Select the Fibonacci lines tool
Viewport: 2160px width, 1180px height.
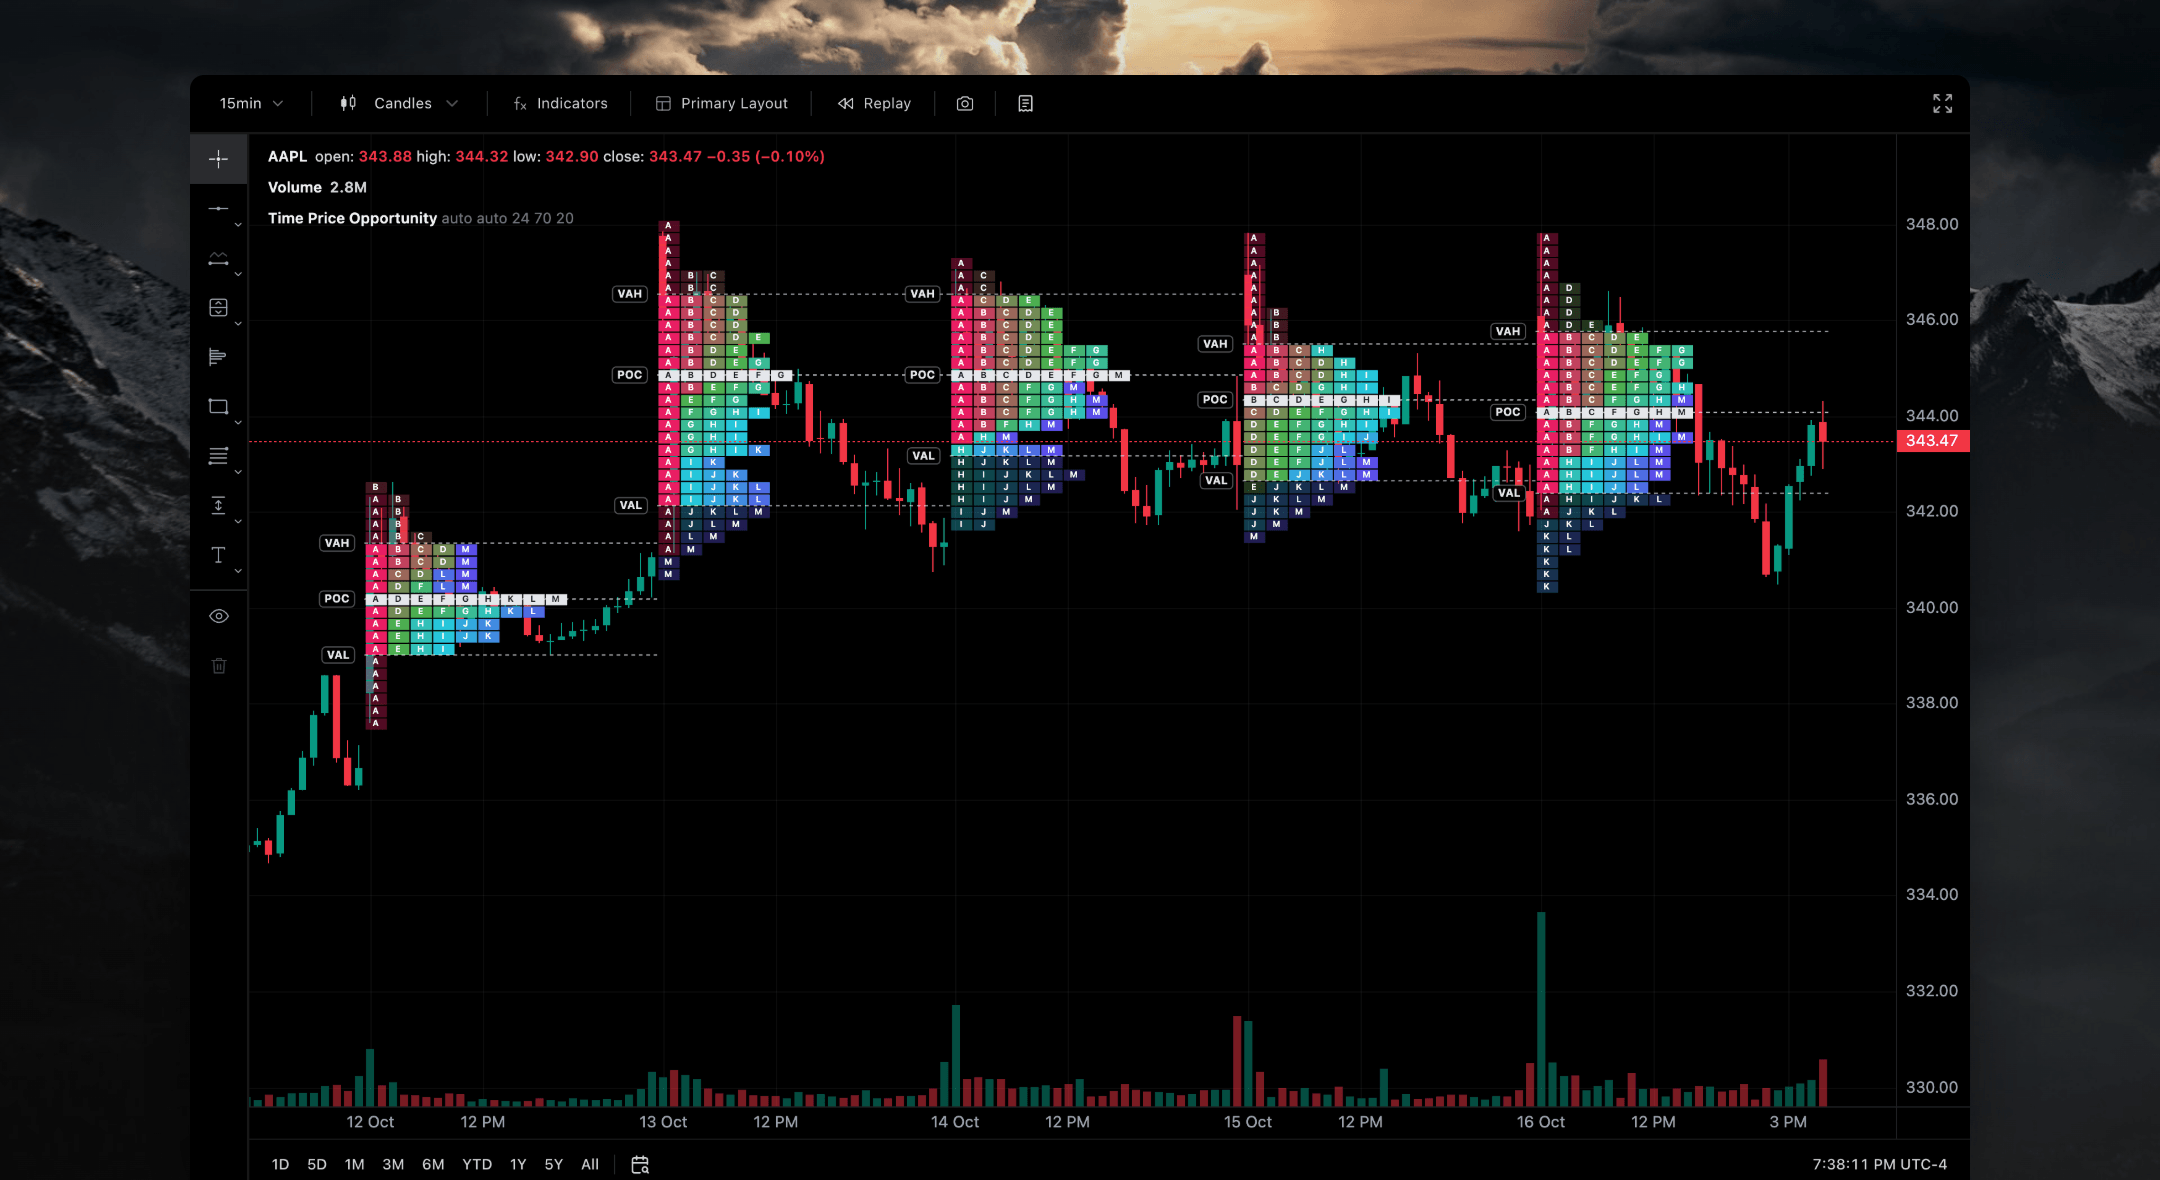218,456
